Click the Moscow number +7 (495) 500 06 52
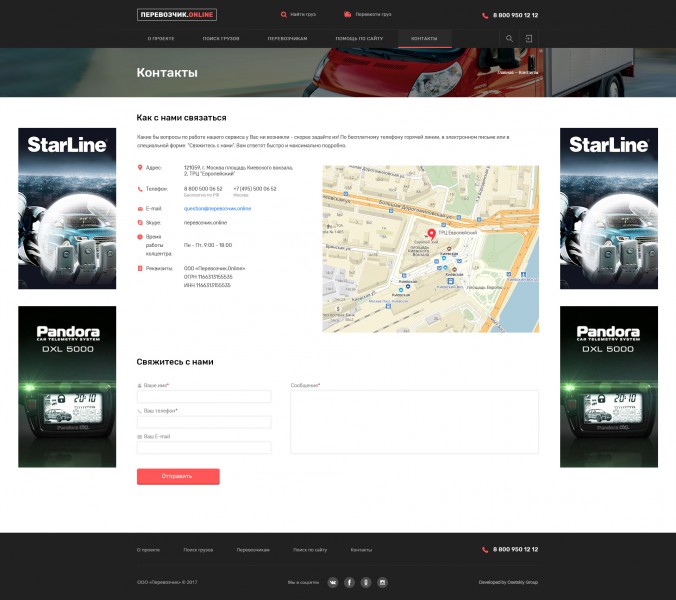 (x=255, y=189)
